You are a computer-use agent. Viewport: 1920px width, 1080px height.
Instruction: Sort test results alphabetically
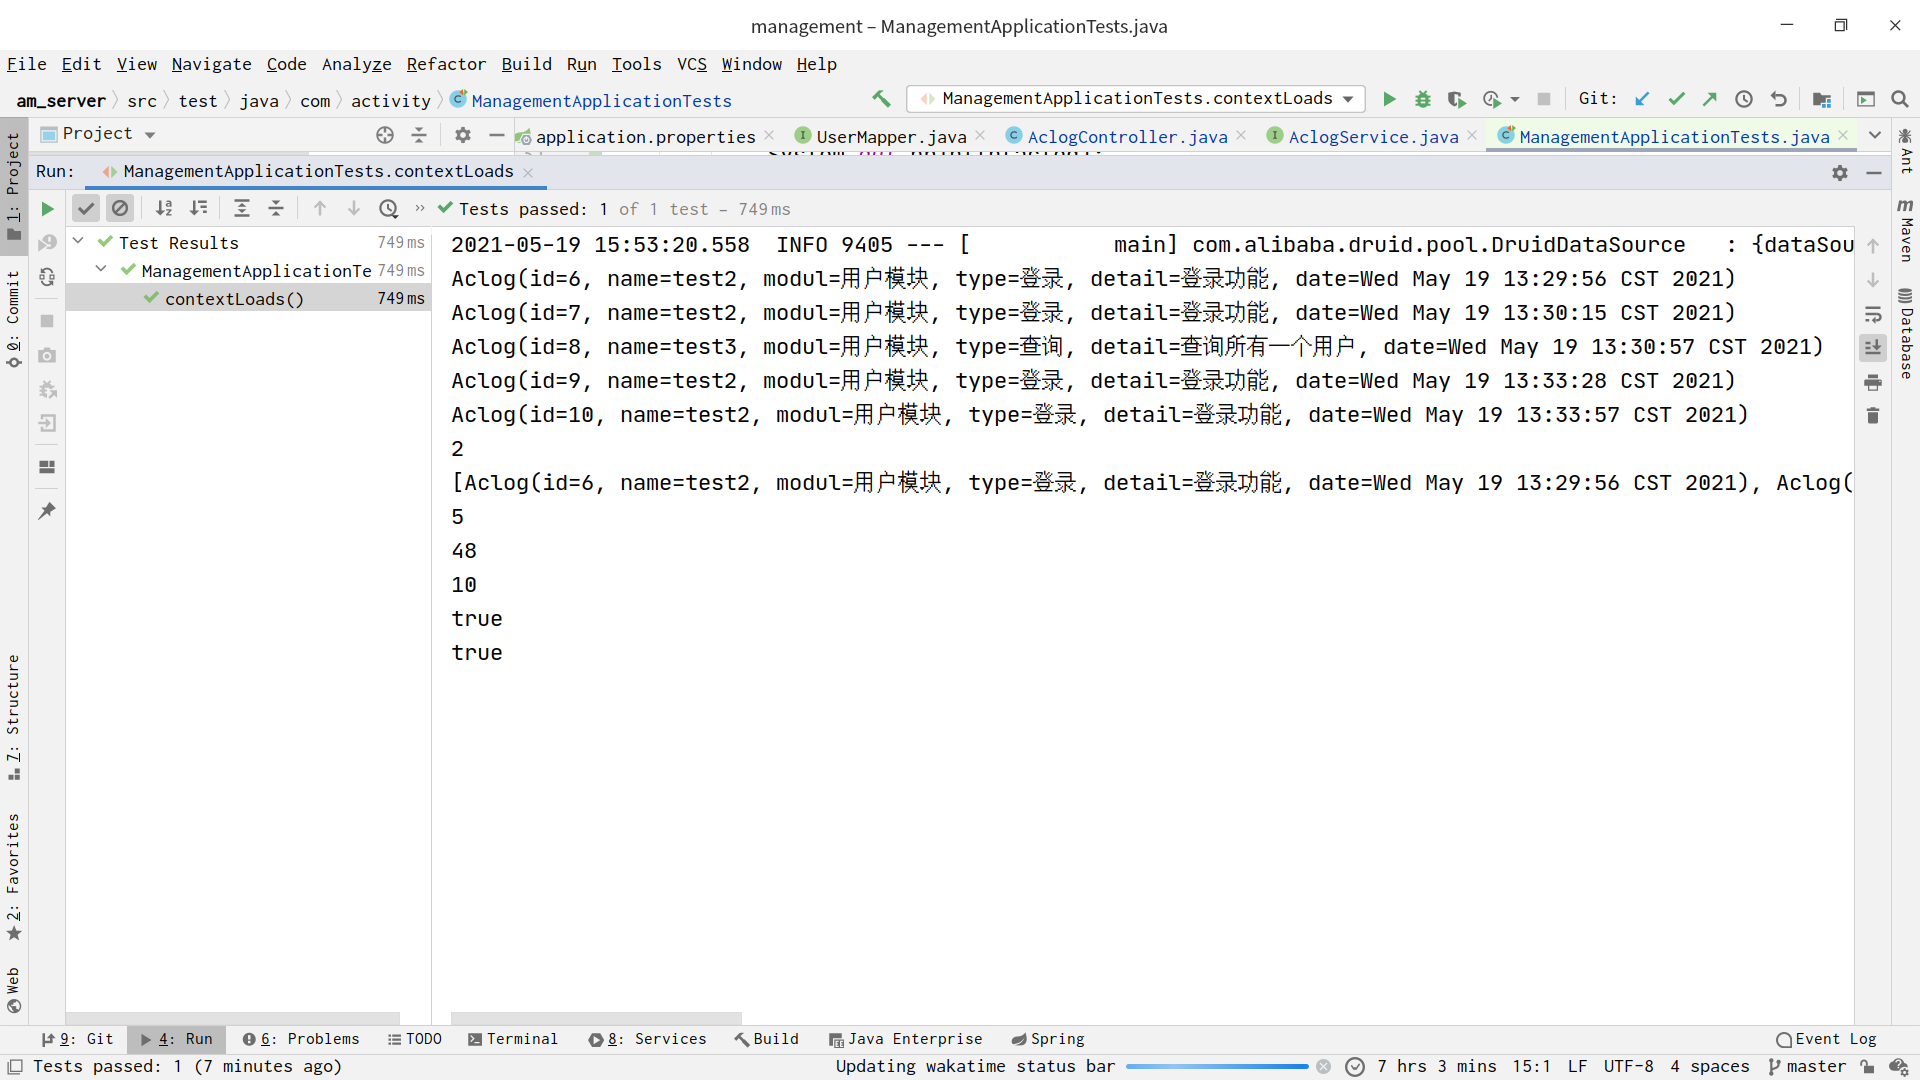[164, 208]
